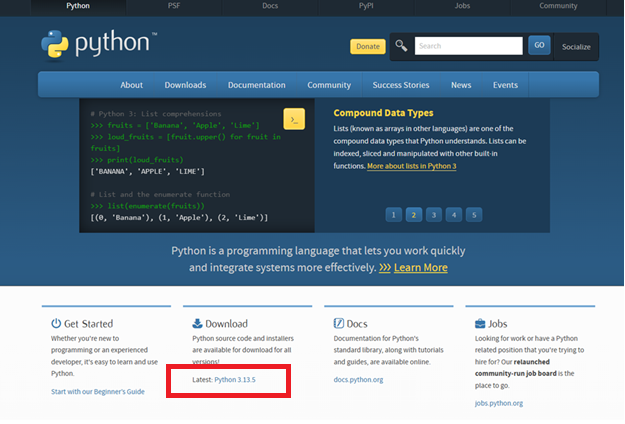This screenshot has height=424, width=625.
Task: Click the Download arrow icon heading
Action: (196, 324)
